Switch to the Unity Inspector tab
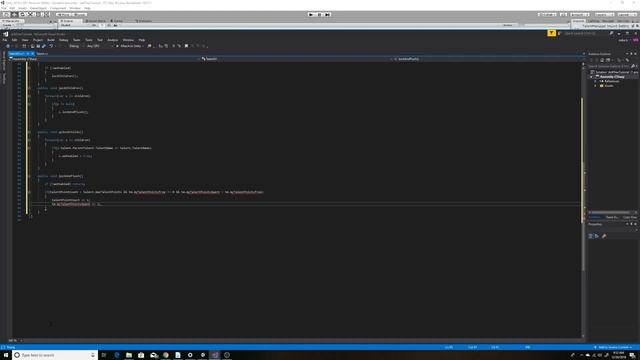Screen dimensions: 640x360 (578, 21)
